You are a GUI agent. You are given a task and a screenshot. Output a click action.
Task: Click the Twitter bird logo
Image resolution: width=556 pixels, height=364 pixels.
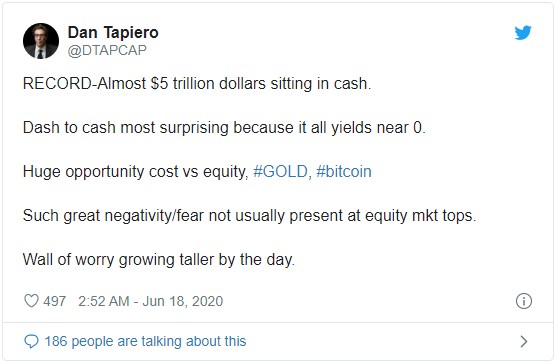523,33
